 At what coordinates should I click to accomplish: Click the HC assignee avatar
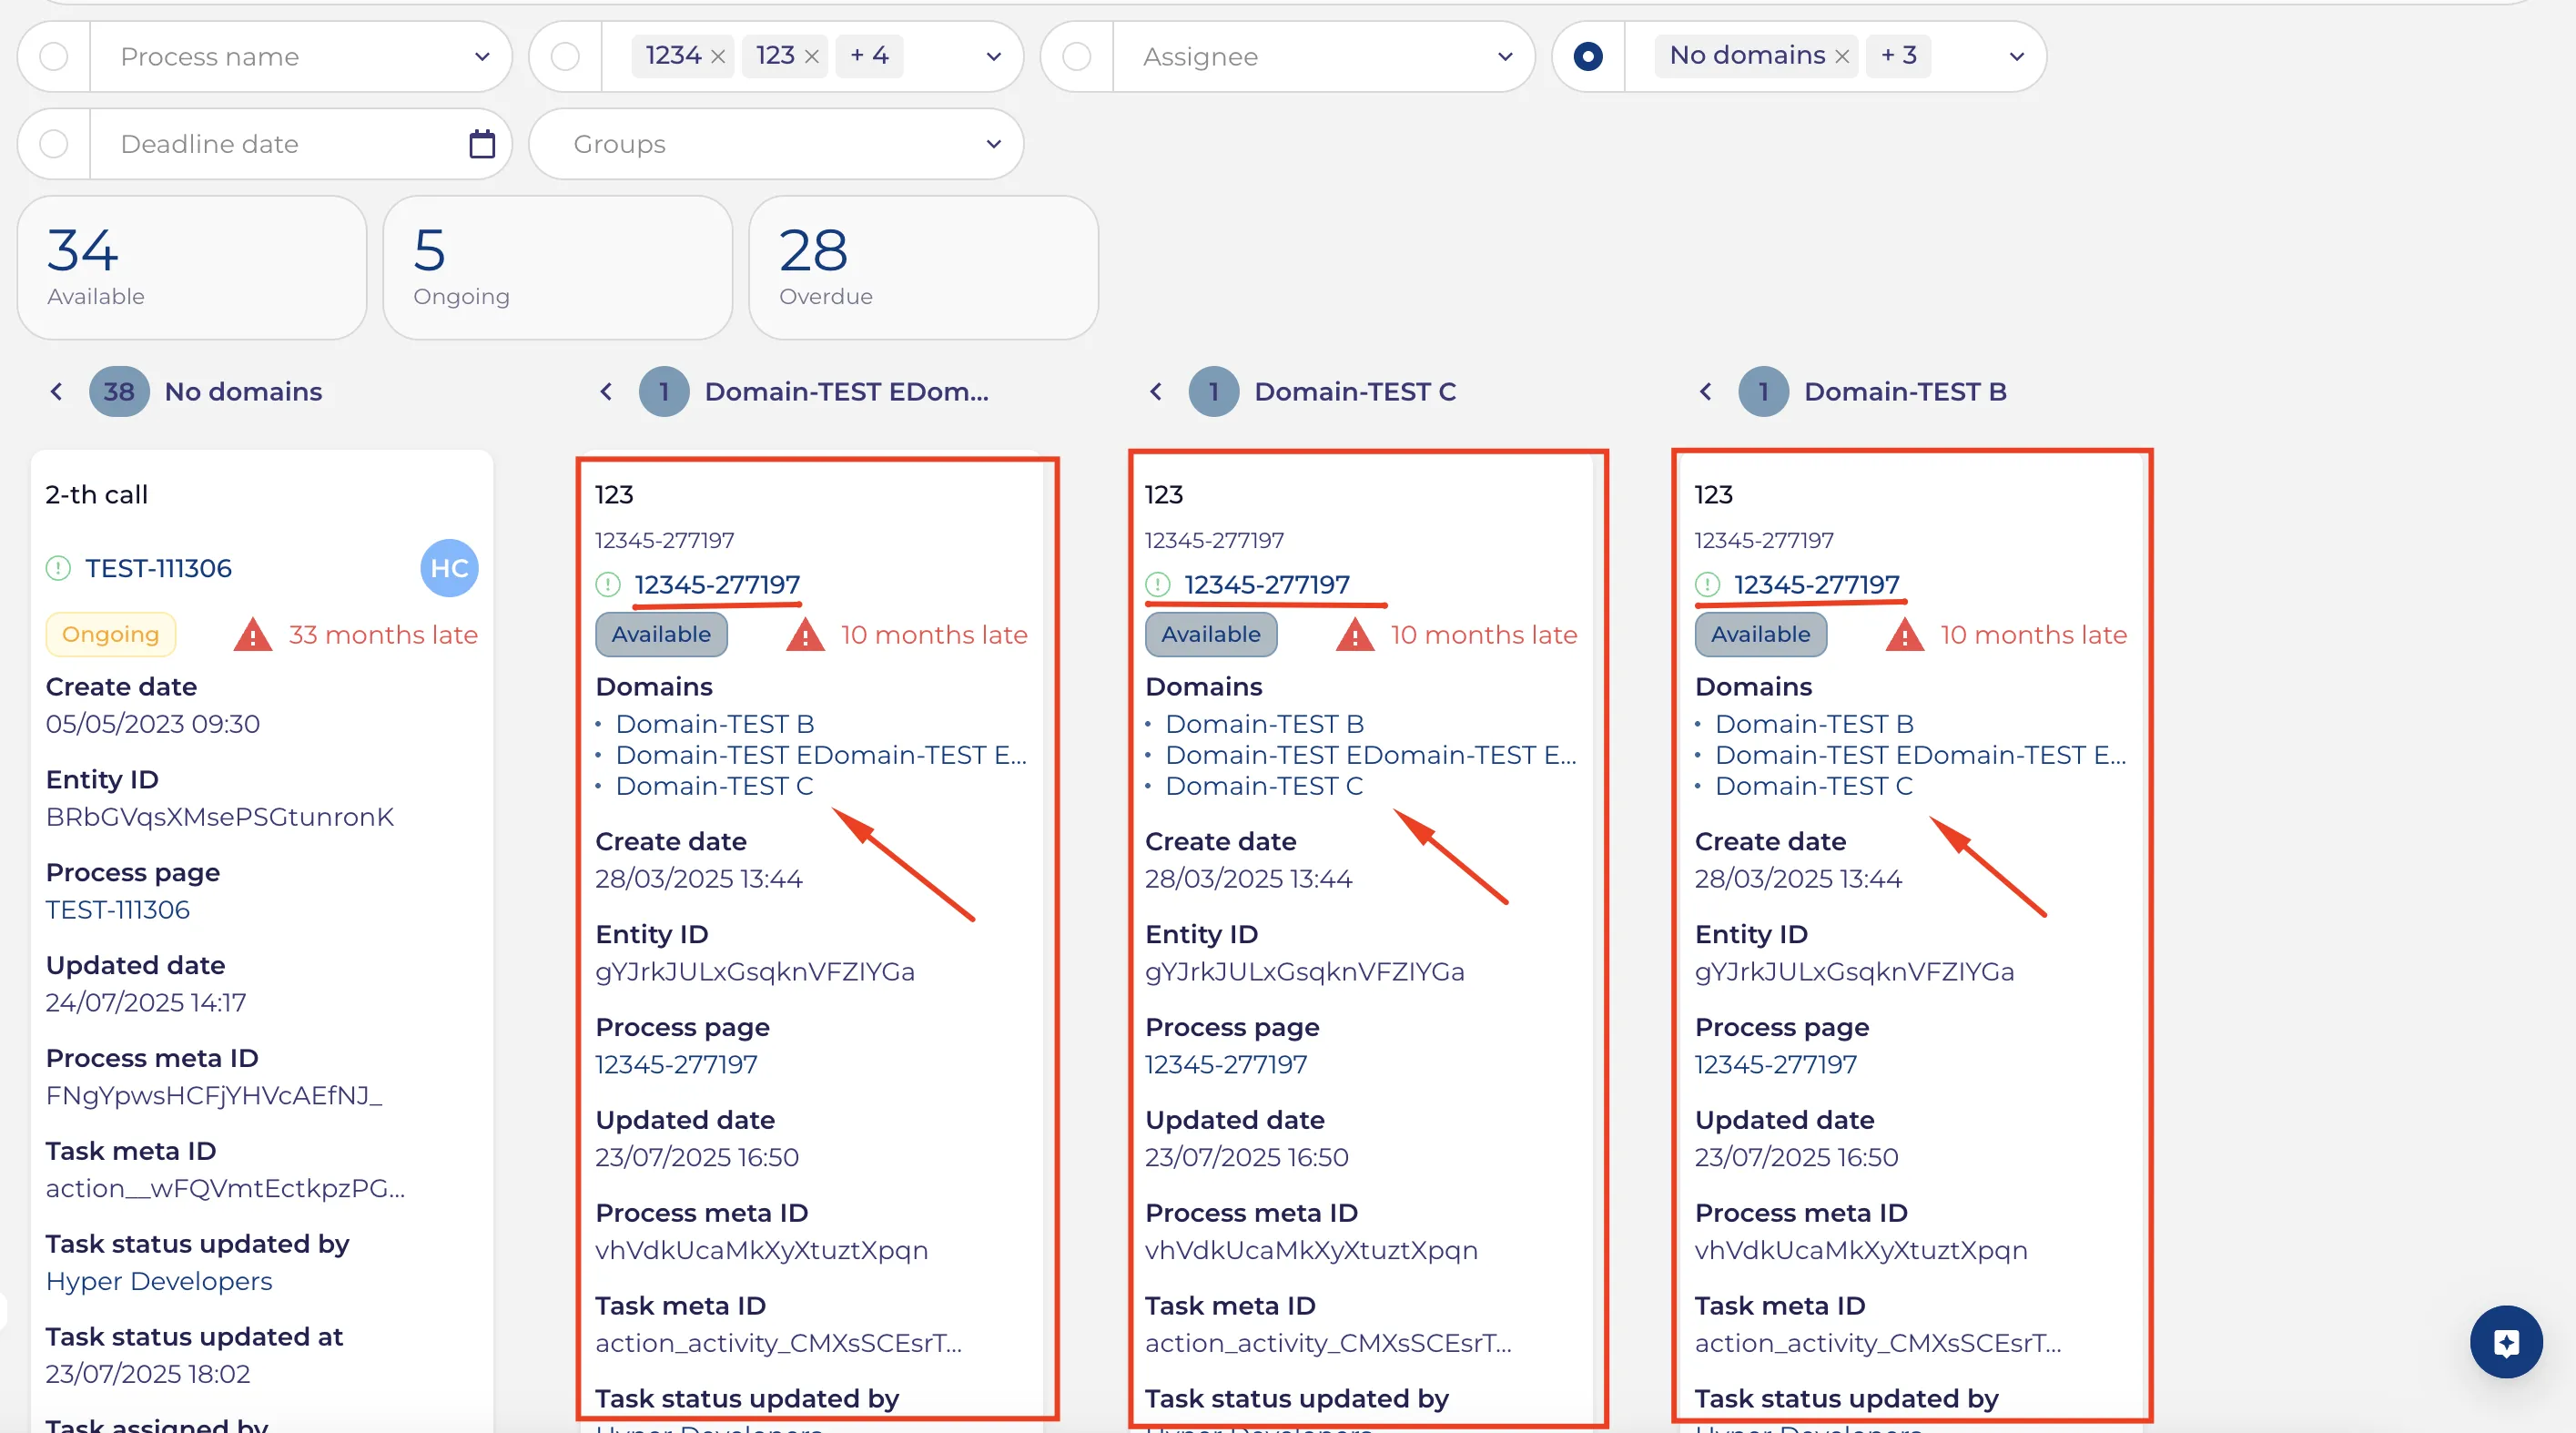pos(449,568)
